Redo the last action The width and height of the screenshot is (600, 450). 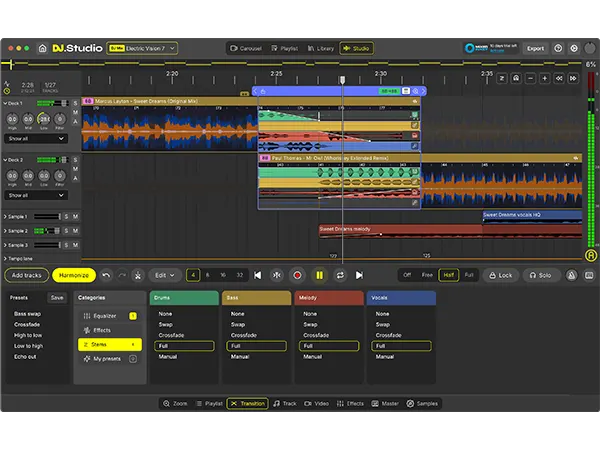point(122,275)
